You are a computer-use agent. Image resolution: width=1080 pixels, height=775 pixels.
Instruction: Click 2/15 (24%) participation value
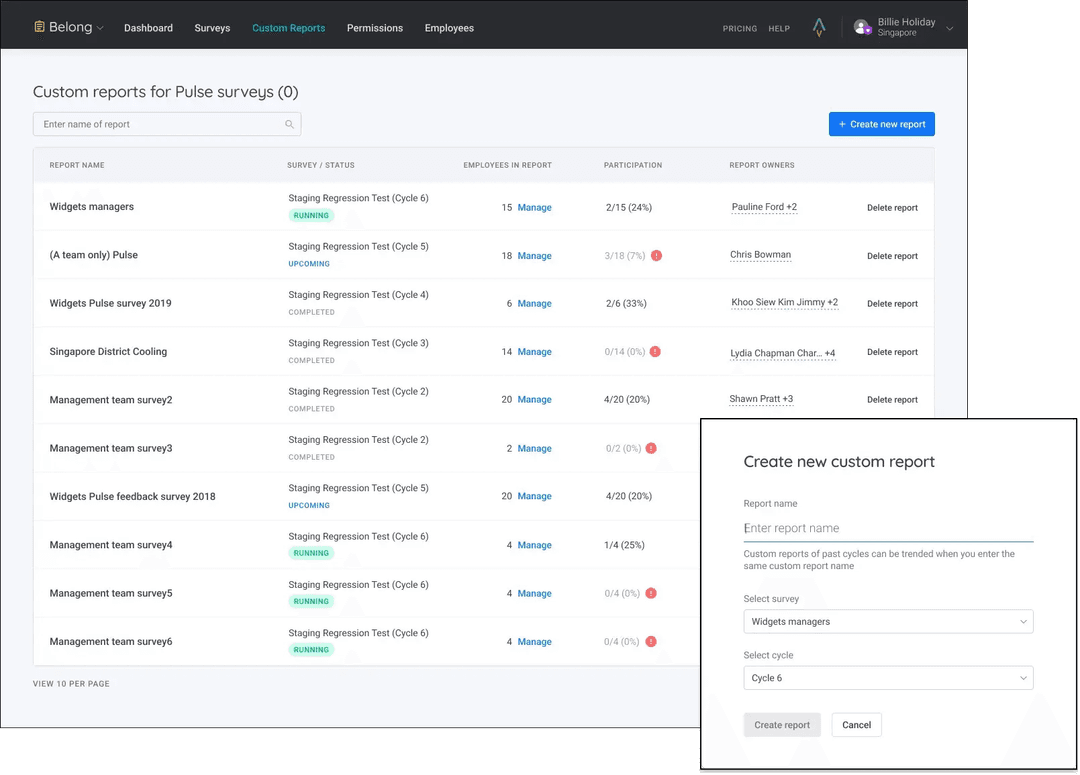pos(629,207)
